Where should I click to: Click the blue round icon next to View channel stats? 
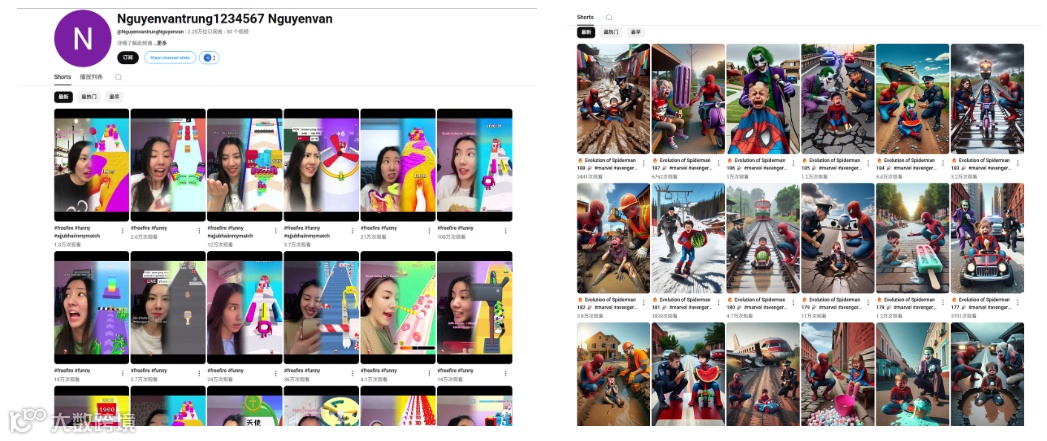209,58
